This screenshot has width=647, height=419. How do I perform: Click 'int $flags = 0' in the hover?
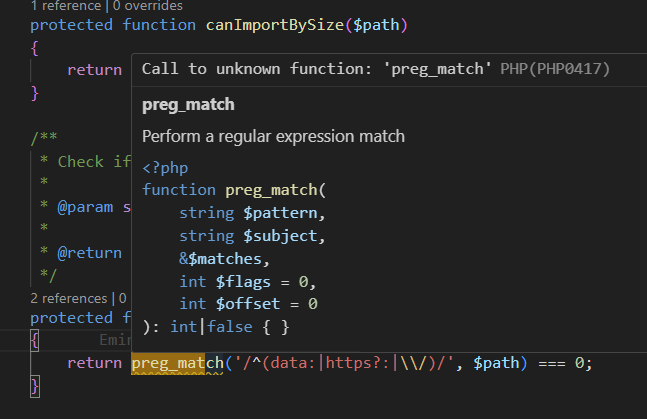(x=247, y=281)
